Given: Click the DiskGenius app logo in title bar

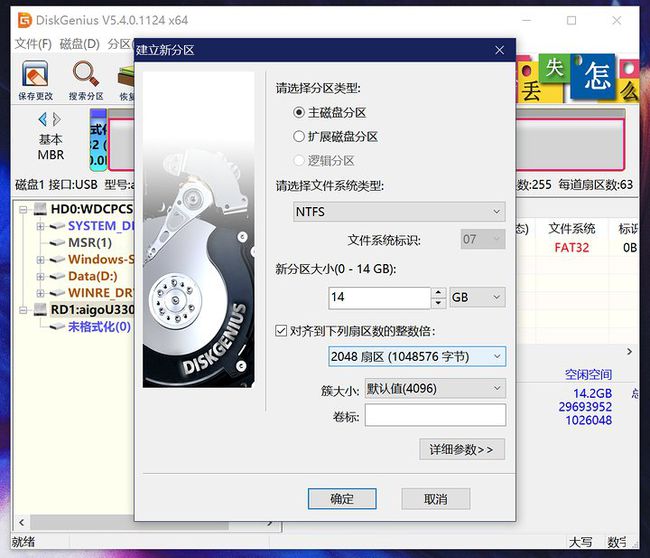Looking at the screenshot, I should tap(24, 20).
